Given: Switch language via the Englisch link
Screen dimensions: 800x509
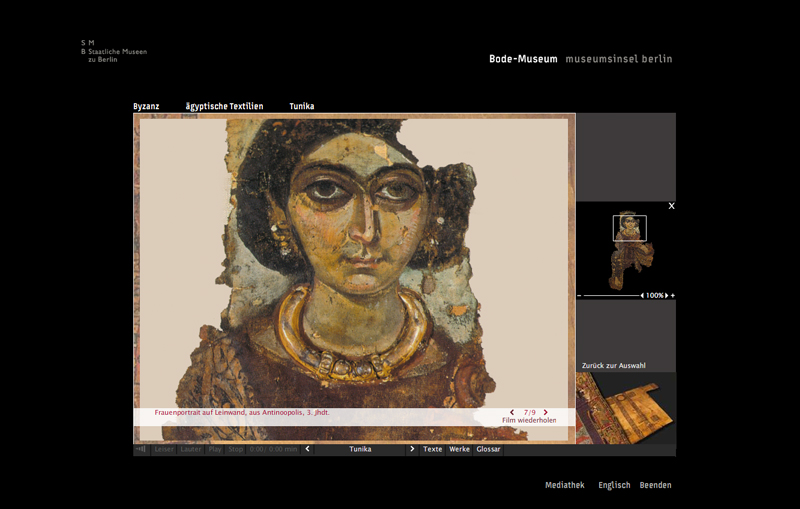Looking at the screenshot, I should [x=614, y=485].
